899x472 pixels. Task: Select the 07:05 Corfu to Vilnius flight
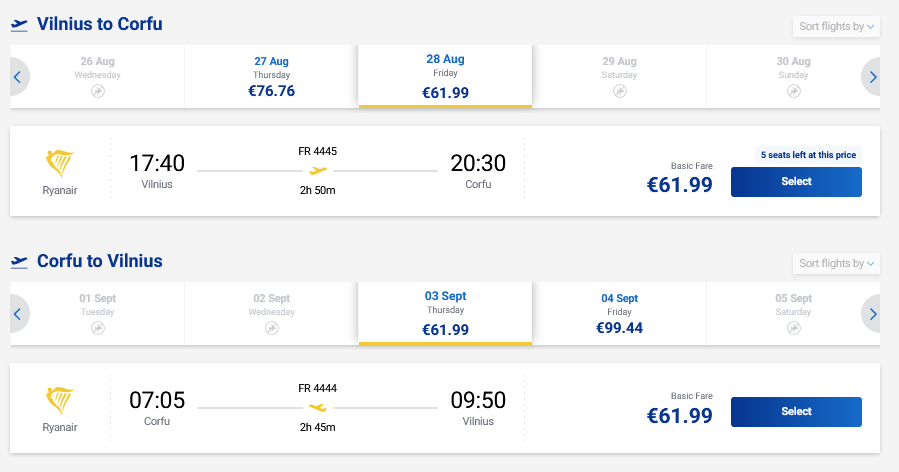coord(796,412)
